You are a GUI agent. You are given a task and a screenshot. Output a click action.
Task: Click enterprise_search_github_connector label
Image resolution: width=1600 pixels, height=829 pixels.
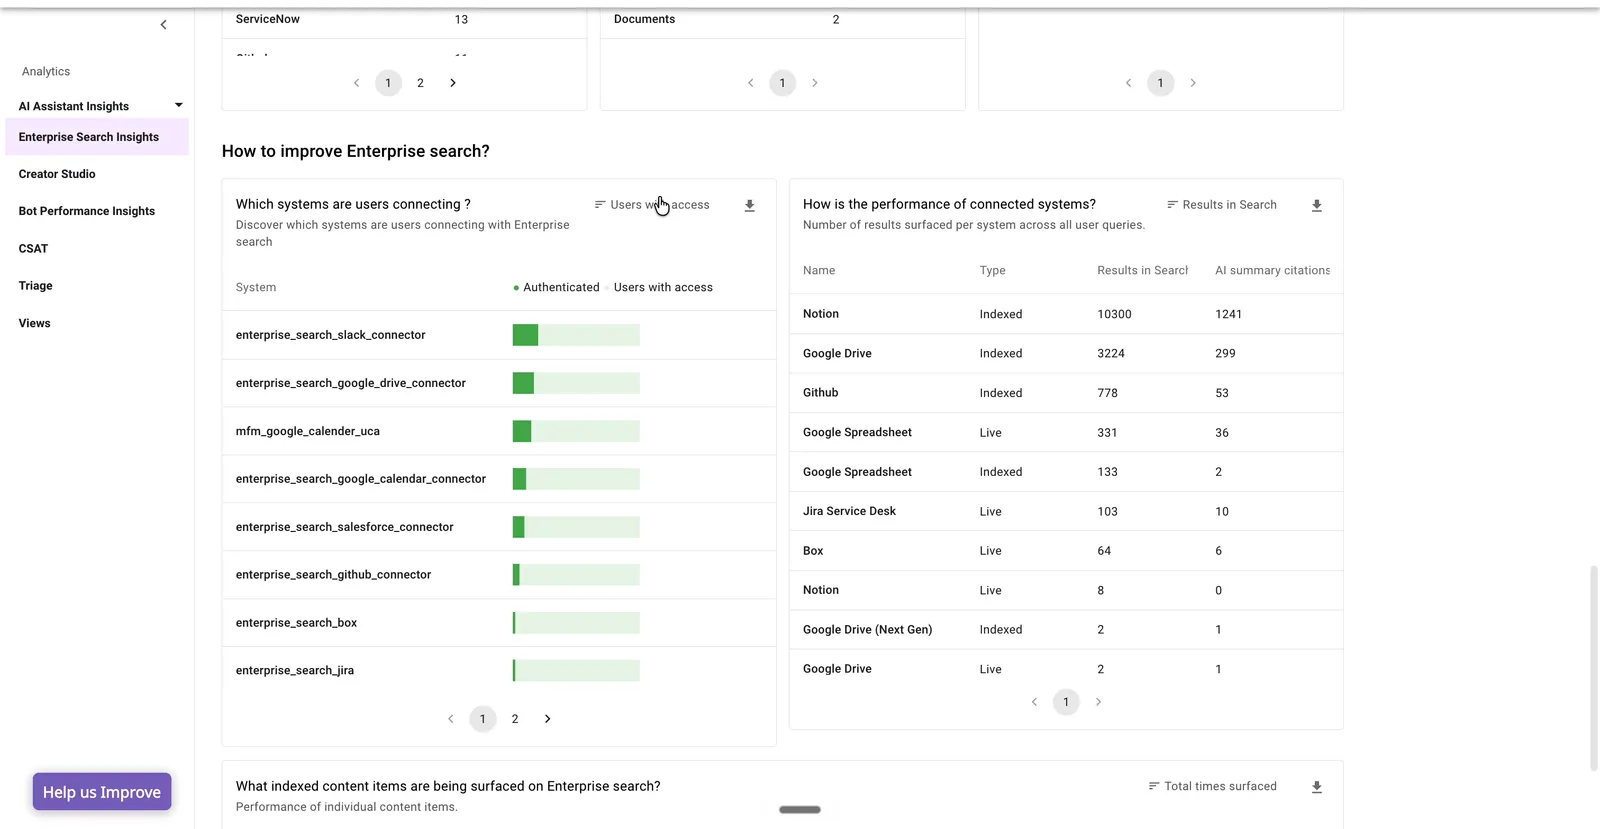pyautogui.click(x=334, y=575)
